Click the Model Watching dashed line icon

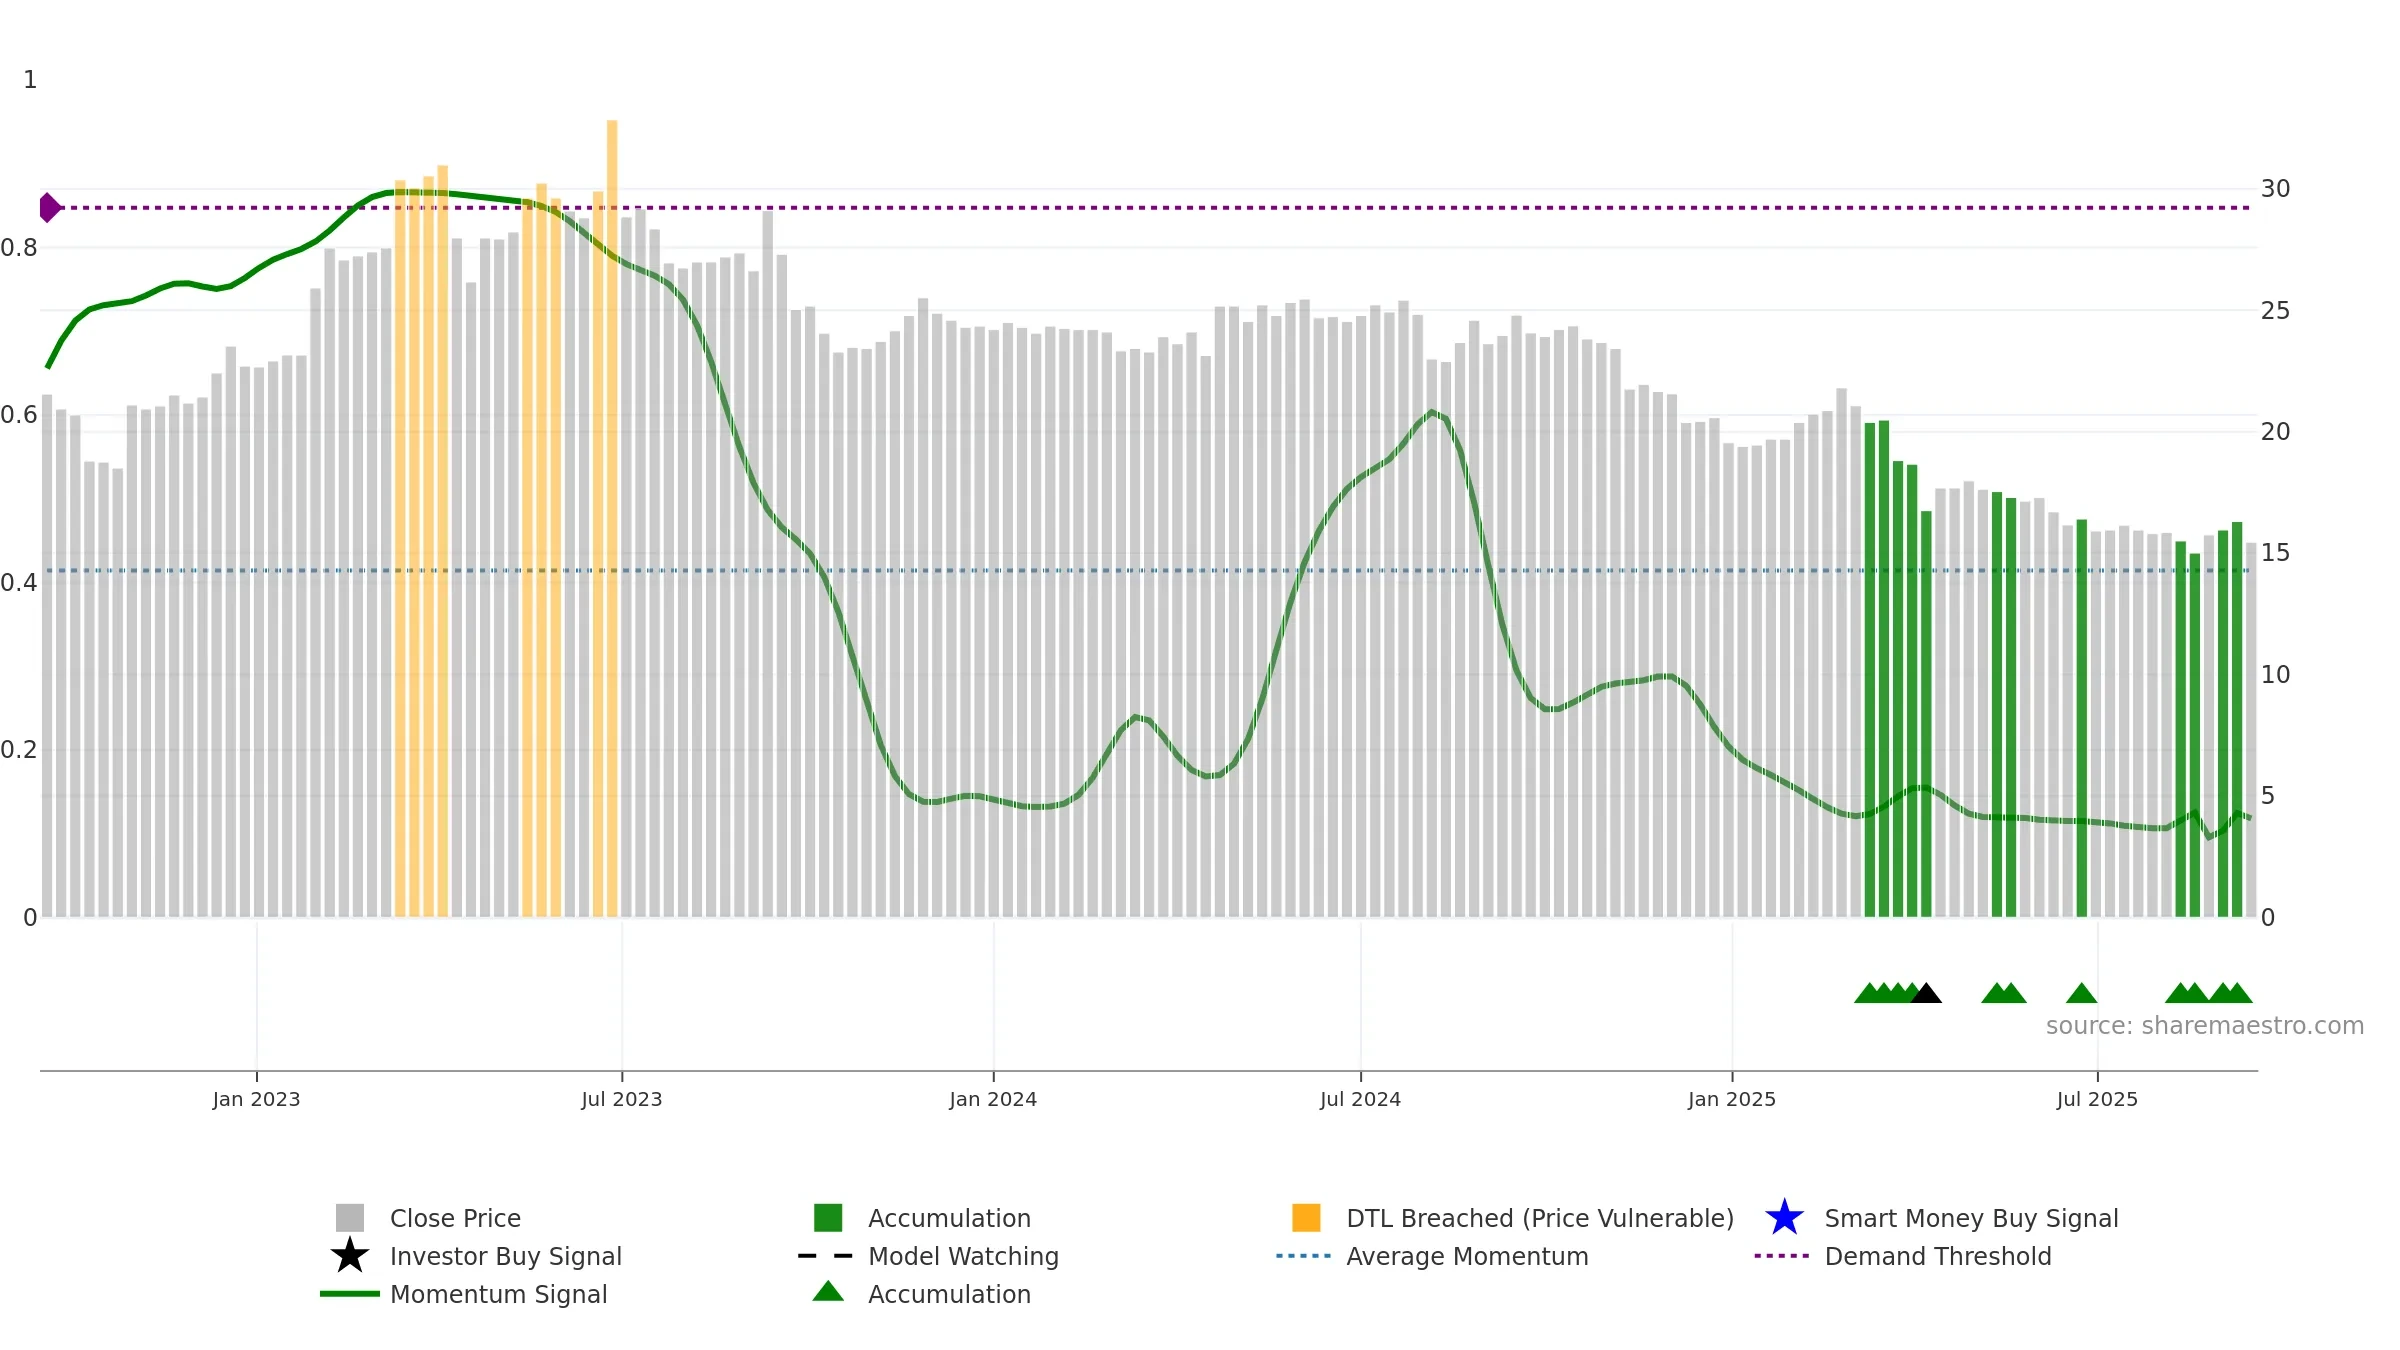825,1256
